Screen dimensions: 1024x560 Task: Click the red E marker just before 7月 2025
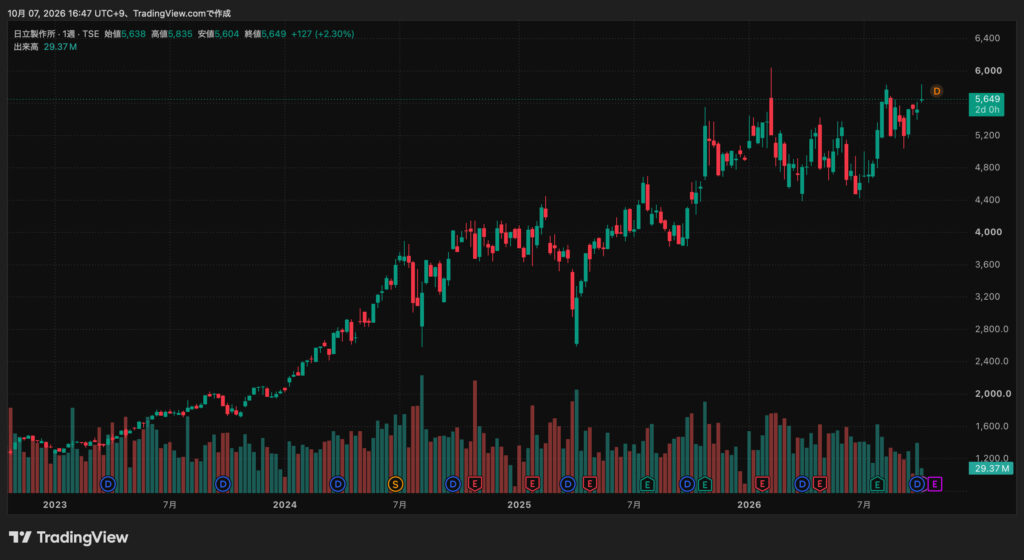pos(590,484)
